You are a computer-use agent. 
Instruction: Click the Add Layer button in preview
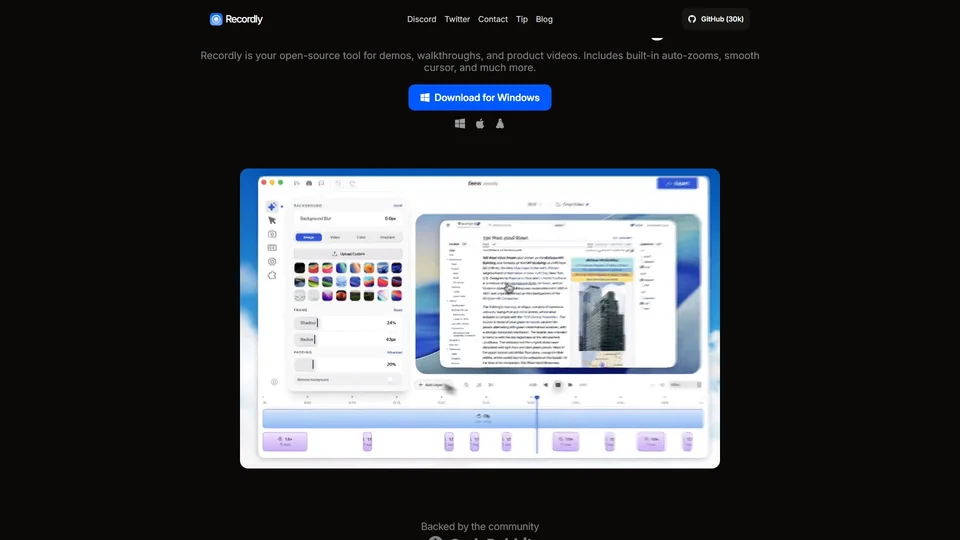(432, 385)
